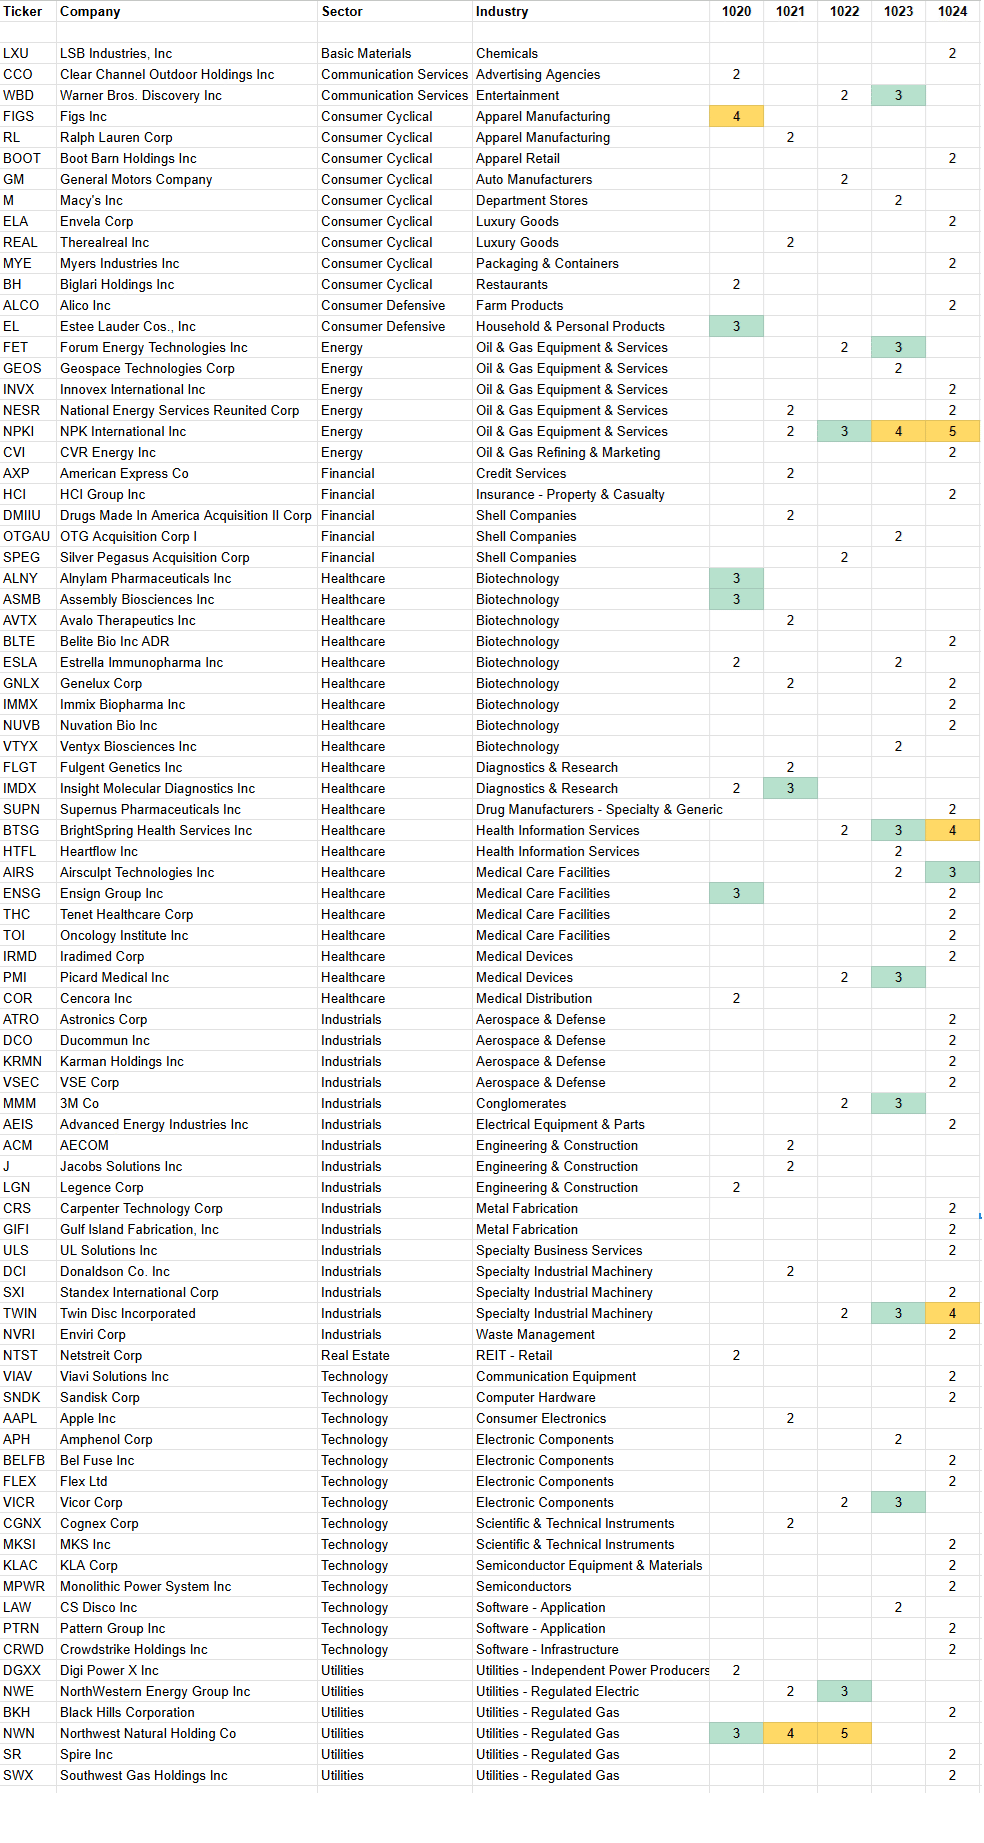Screen dimensions: 984x1843
Task: Click the REIT - Retail industry cell
Action: click(591, 1355)
